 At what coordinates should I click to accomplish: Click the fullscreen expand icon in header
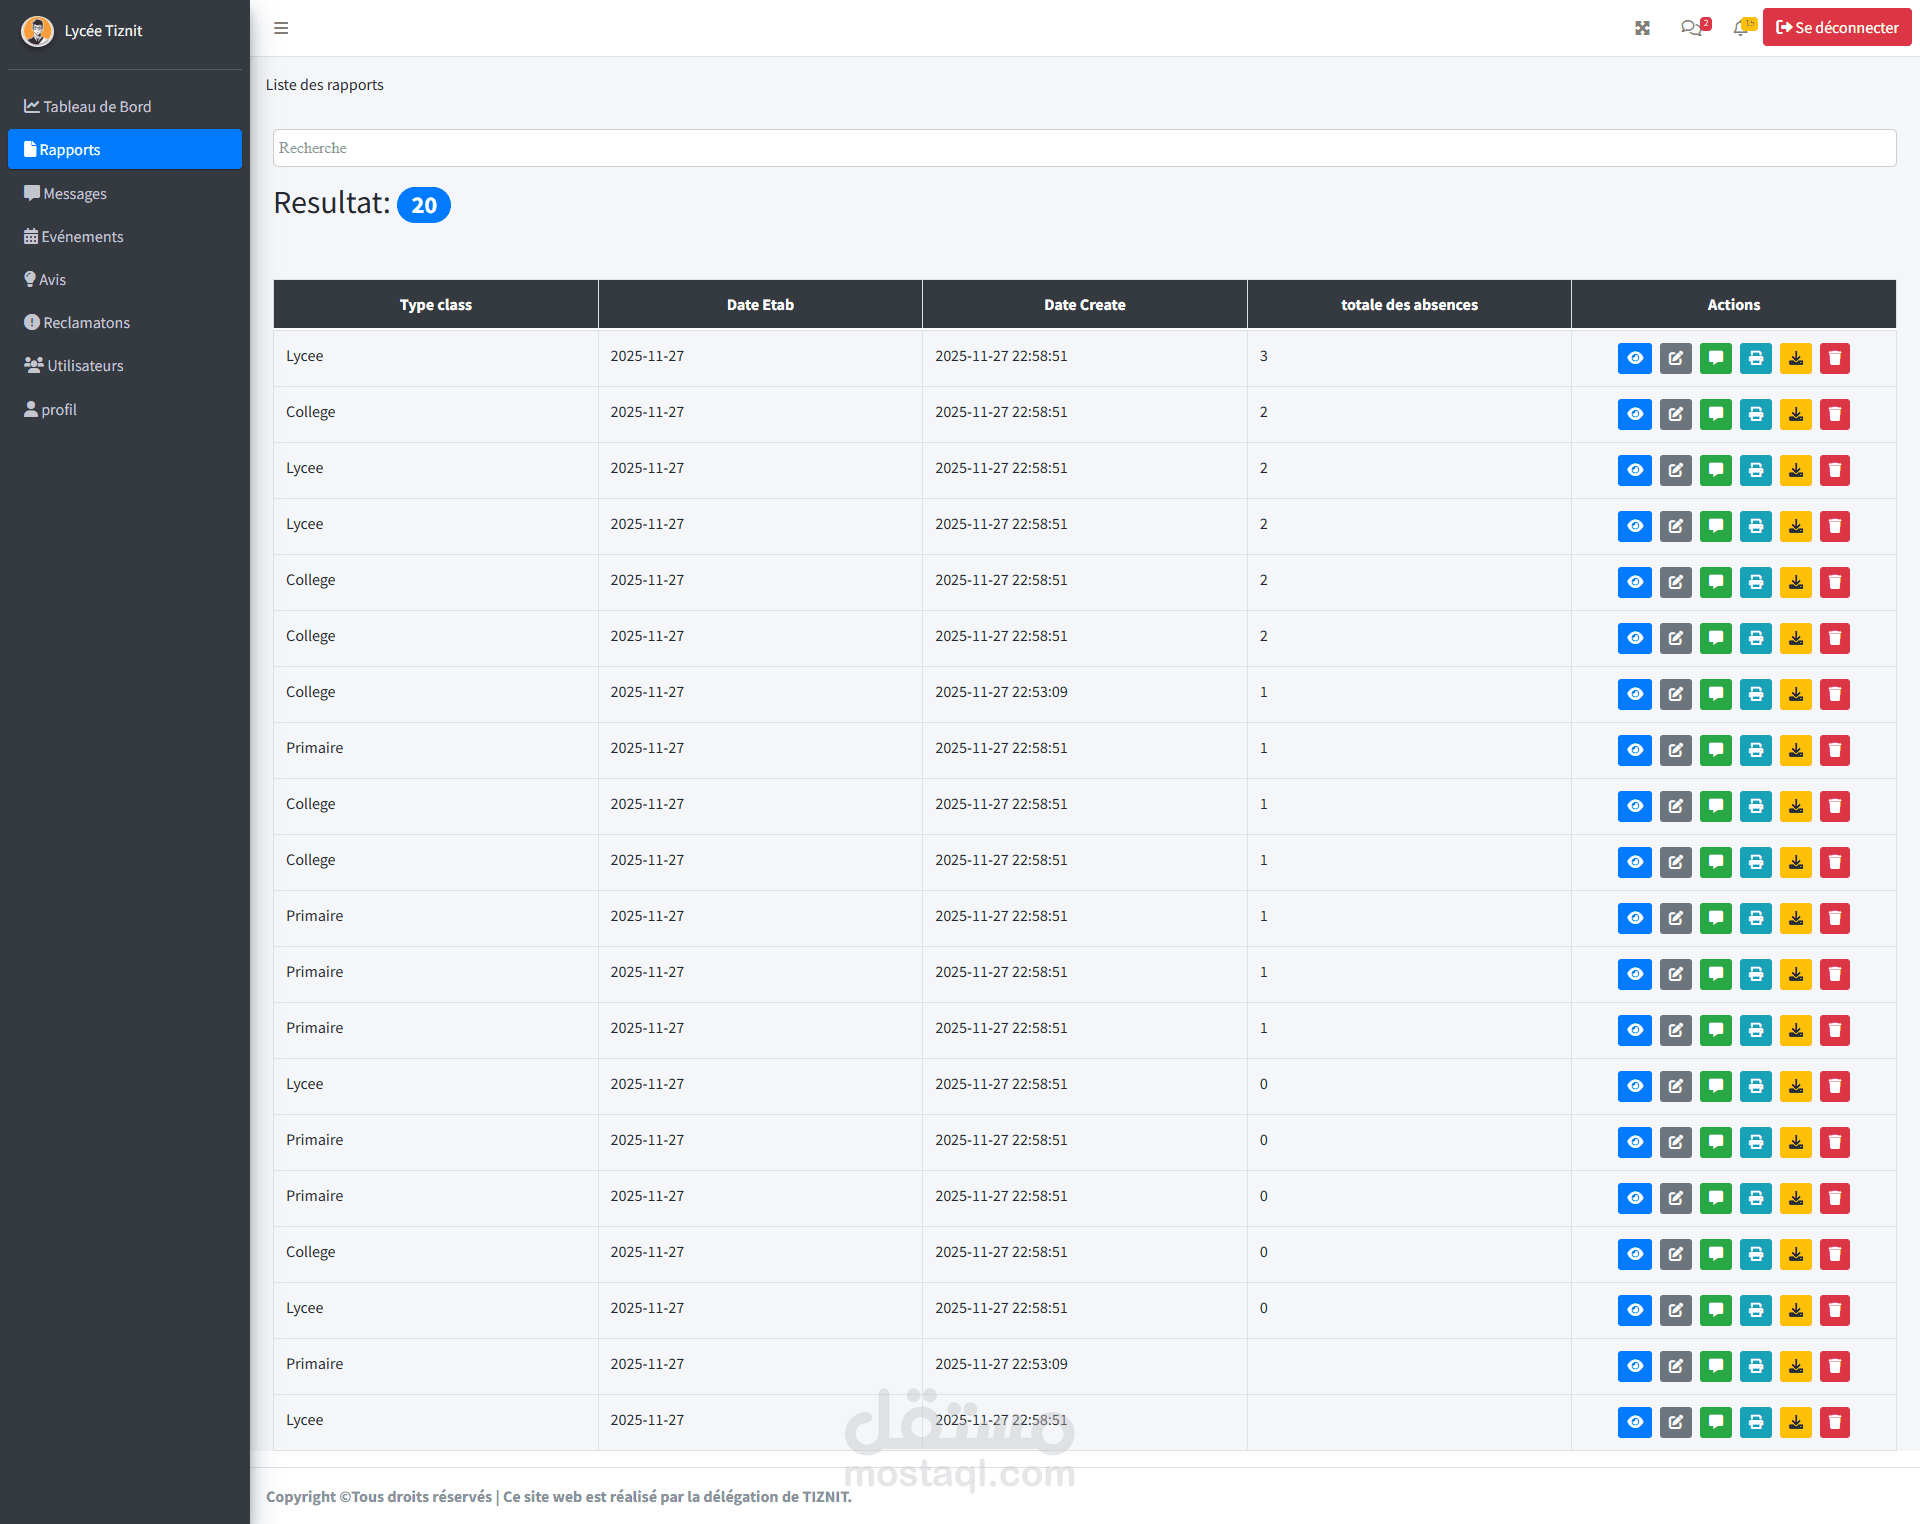pos(1642,28)
